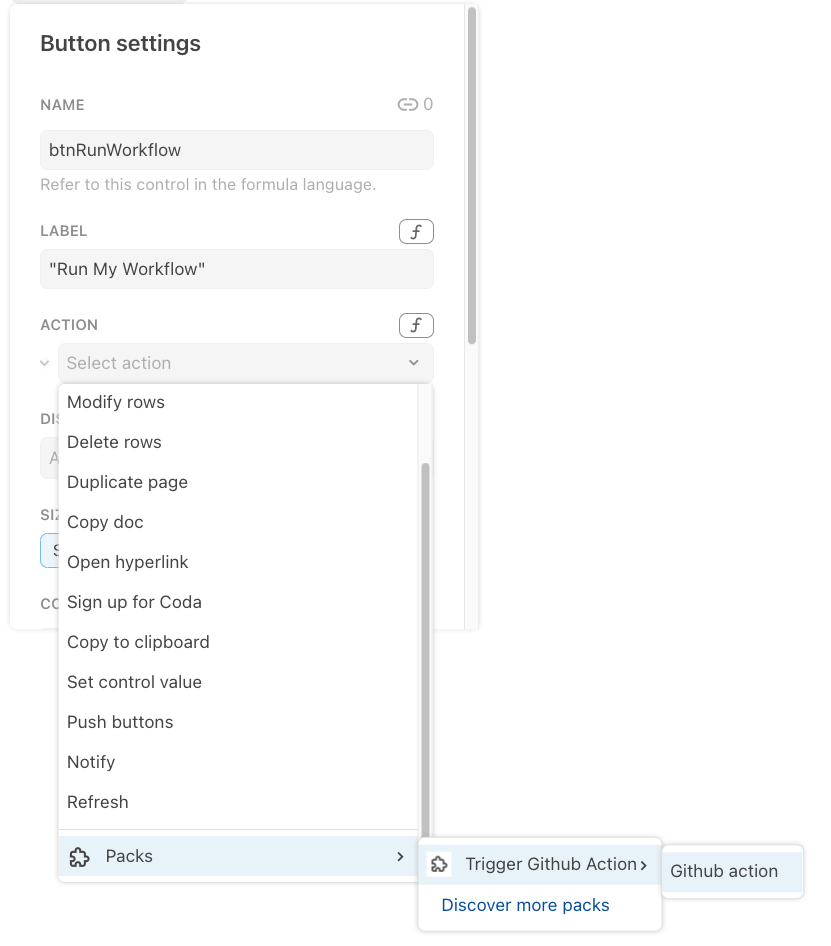831x946 pixels.
Task: Choose Set control value option
Action: 134,682
